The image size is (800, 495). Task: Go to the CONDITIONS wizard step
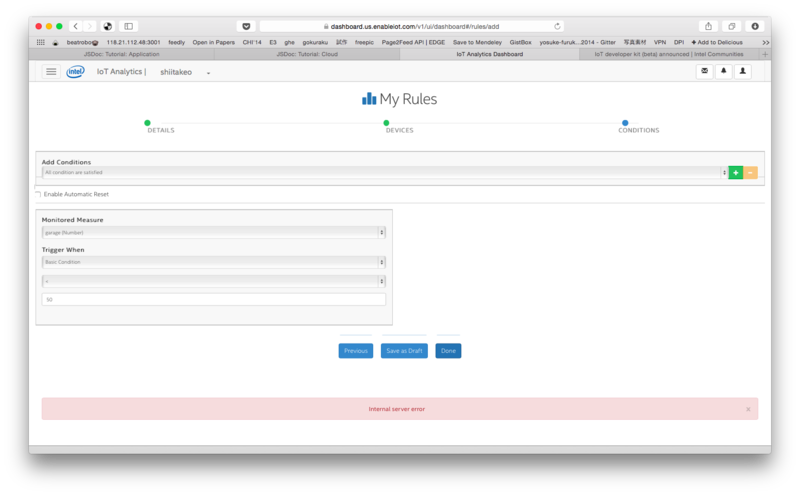639,130
